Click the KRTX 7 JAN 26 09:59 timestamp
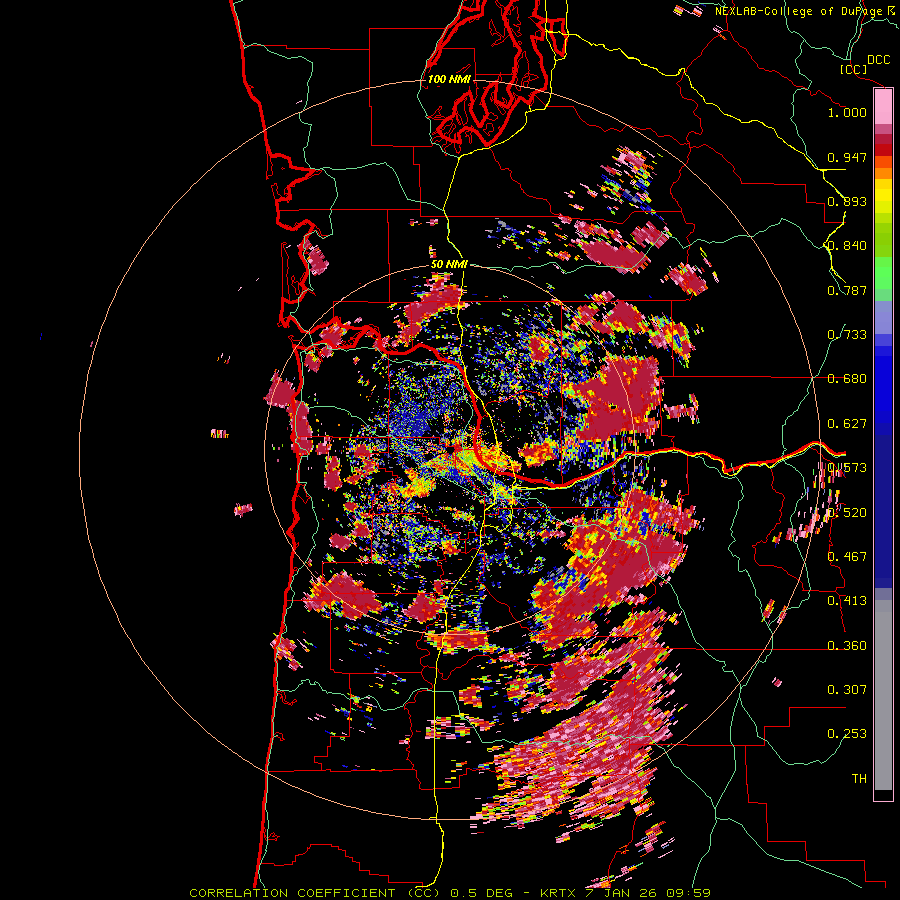 pyautogui.click(x=625, y=893)
